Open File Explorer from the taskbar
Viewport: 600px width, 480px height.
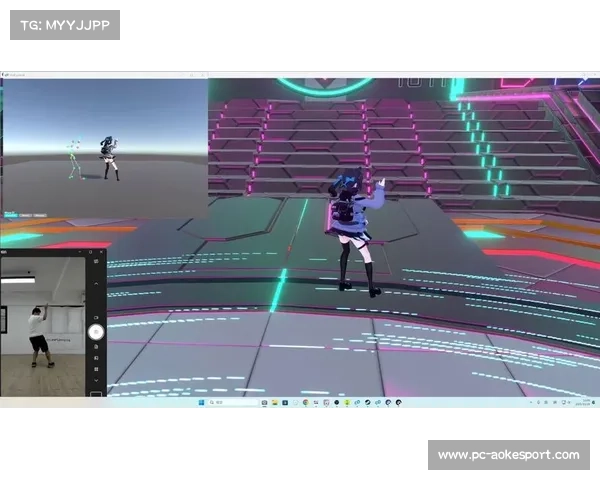coord(274,403)
